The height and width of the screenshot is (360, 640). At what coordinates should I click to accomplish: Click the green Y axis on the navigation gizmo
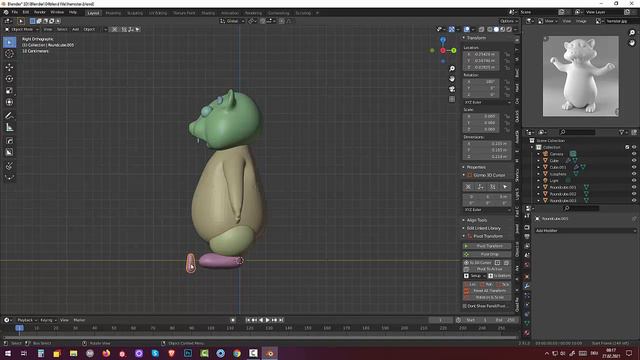tap(453, 50)
